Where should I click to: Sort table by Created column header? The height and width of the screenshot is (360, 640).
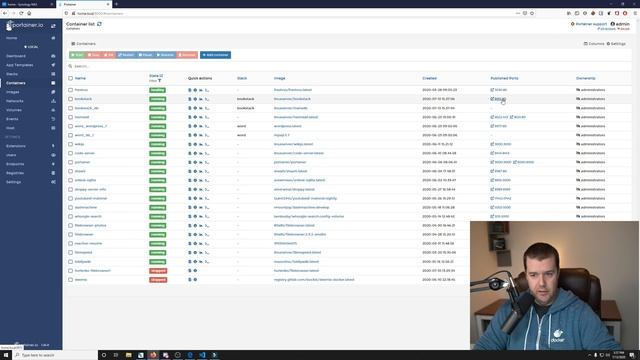coord(429,78)
